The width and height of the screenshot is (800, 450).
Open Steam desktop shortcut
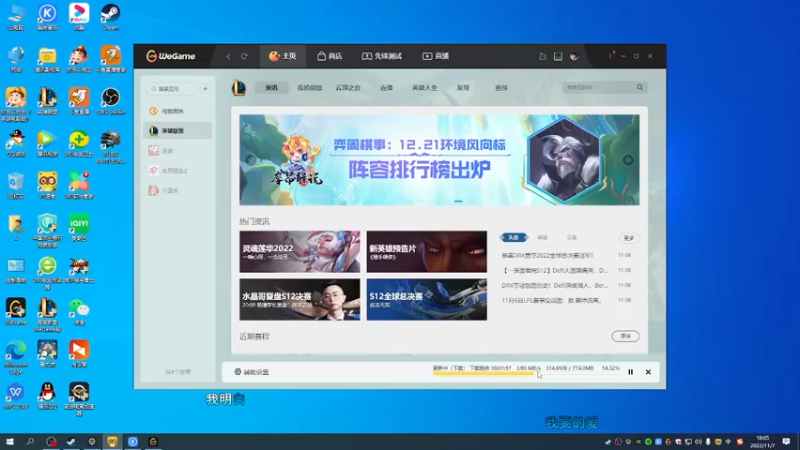[x=111, y=16]
